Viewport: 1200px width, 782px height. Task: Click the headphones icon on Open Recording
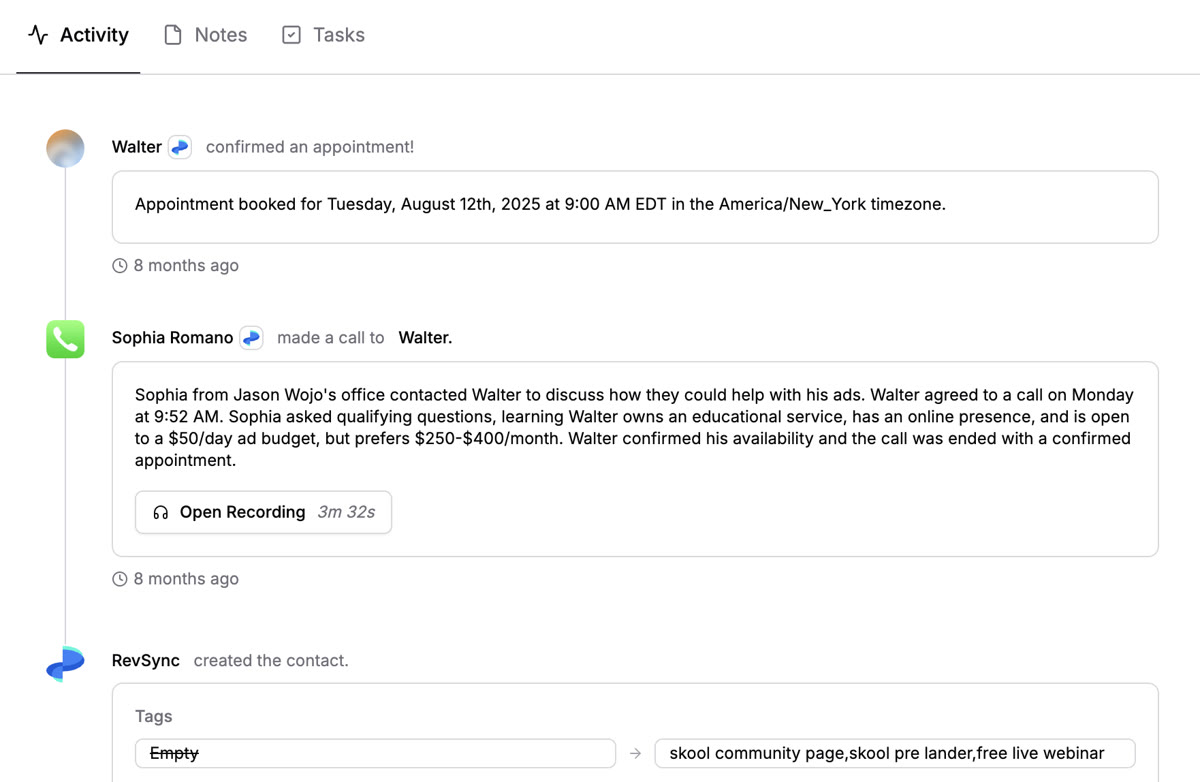160,512
